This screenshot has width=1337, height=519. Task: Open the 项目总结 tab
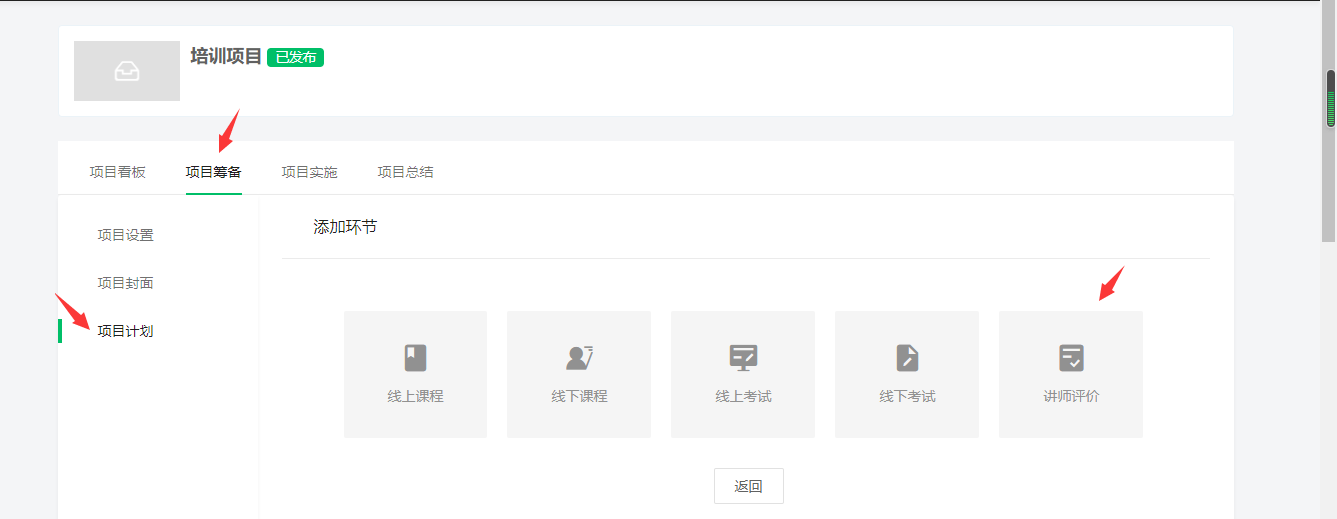tap(405, 172)
